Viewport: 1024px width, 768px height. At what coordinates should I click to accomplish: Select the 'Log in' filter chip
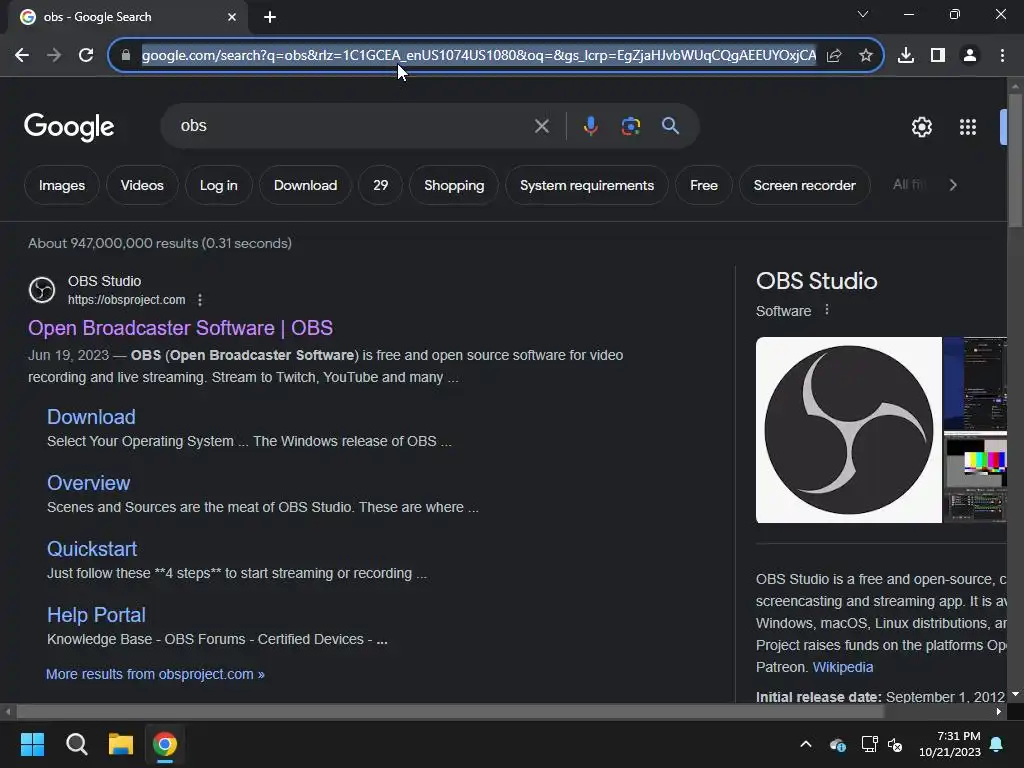(219, 185)
